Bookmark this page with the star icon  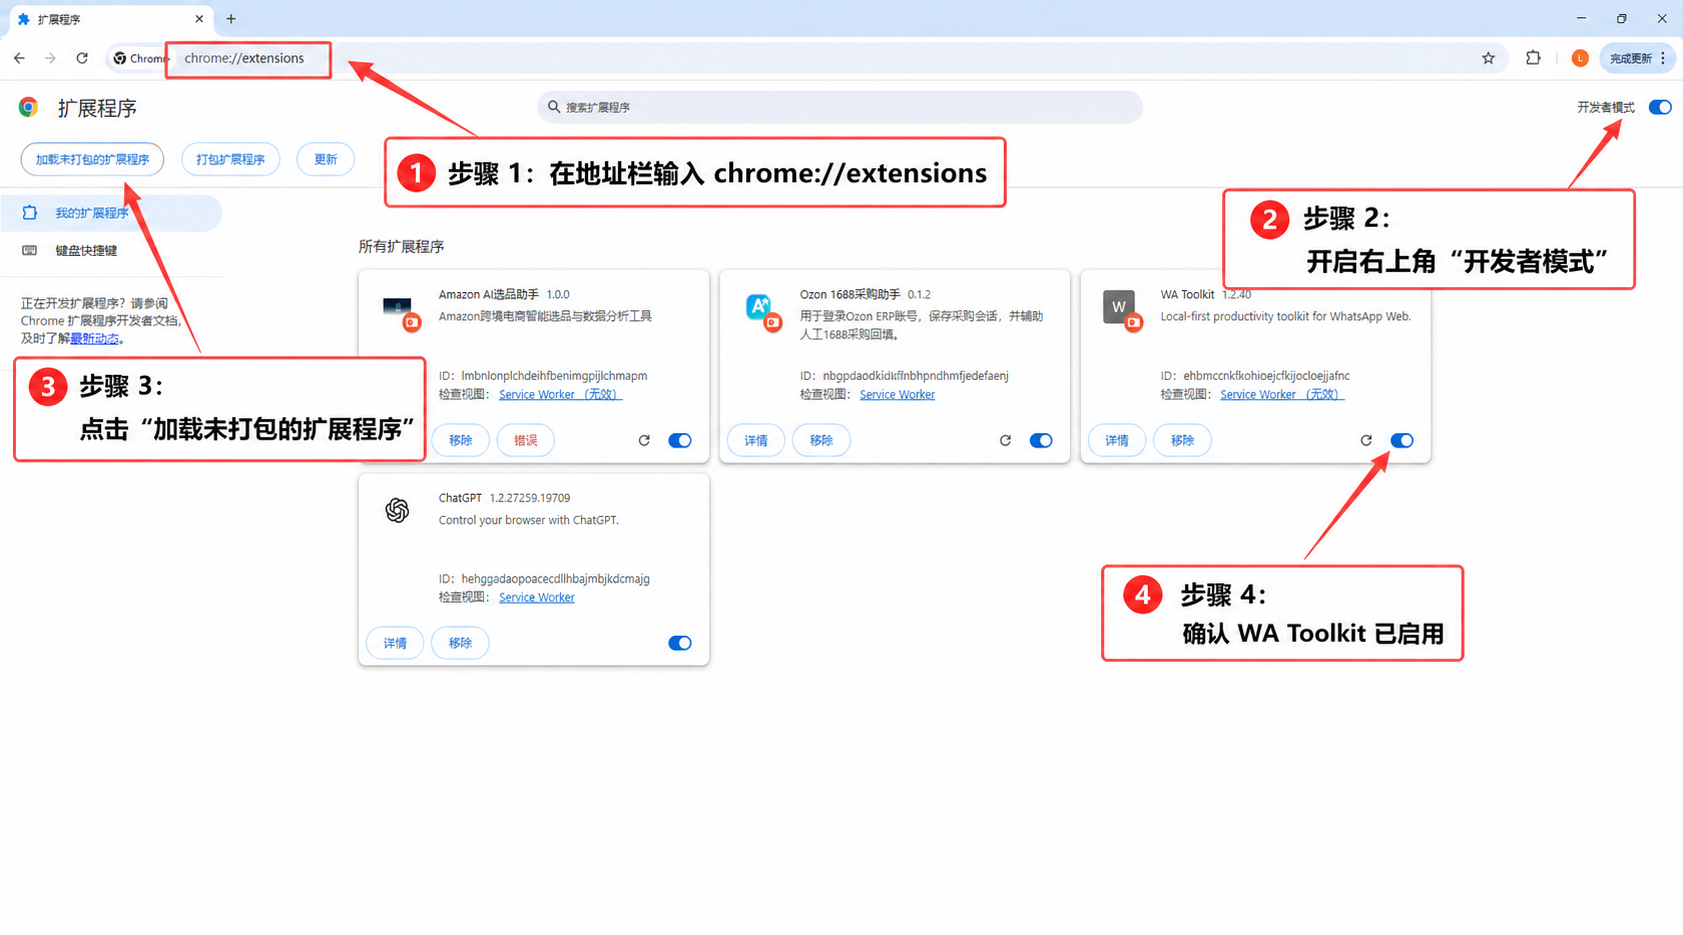[1488, 58]
